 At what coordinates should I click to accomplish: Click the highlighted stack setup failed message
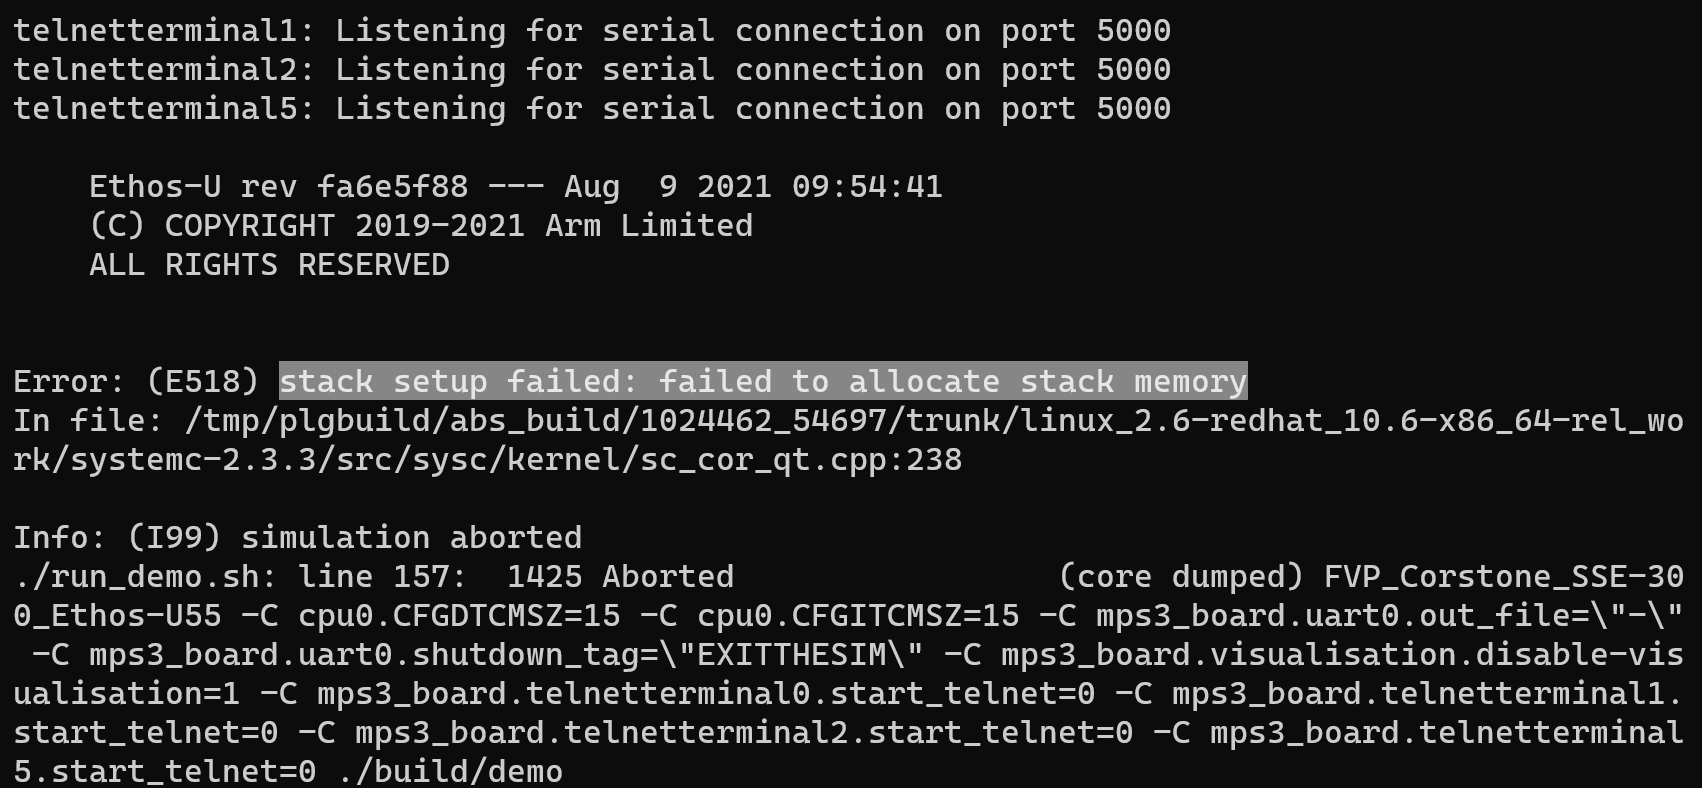pyautogui.click(x=763, y=381)
